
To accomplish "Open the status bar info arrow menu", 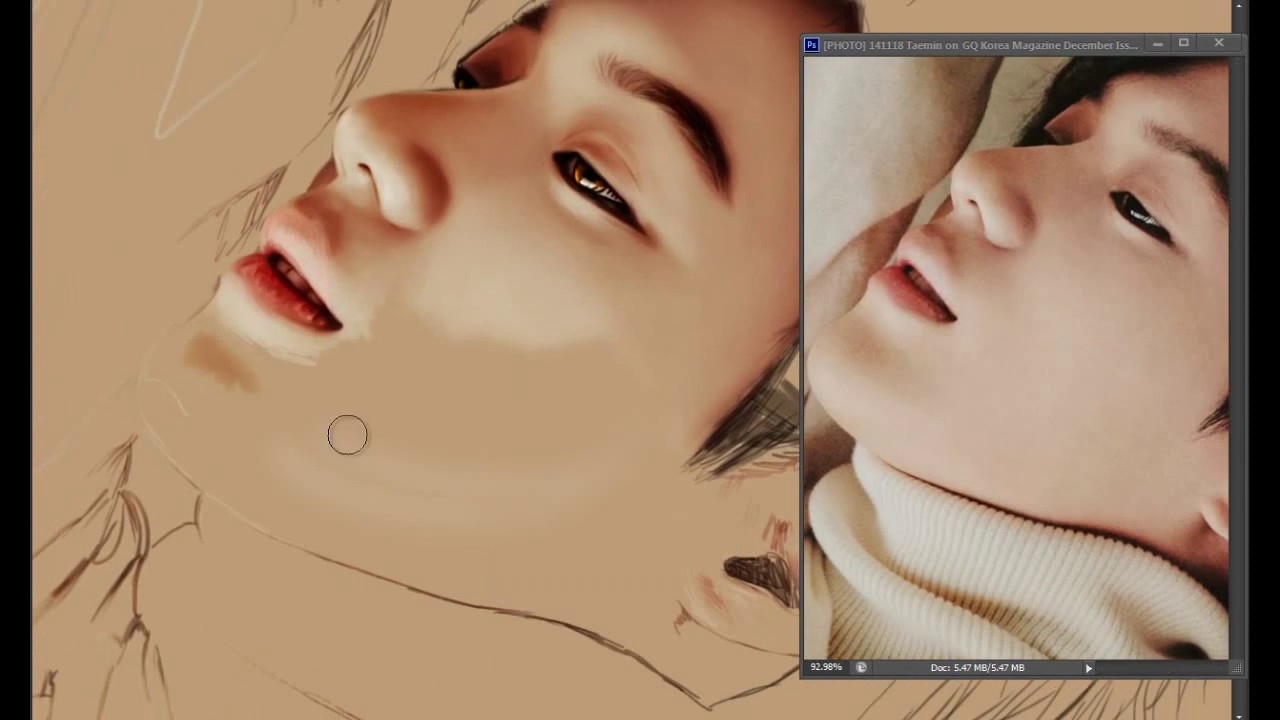I will (1088, 668).
